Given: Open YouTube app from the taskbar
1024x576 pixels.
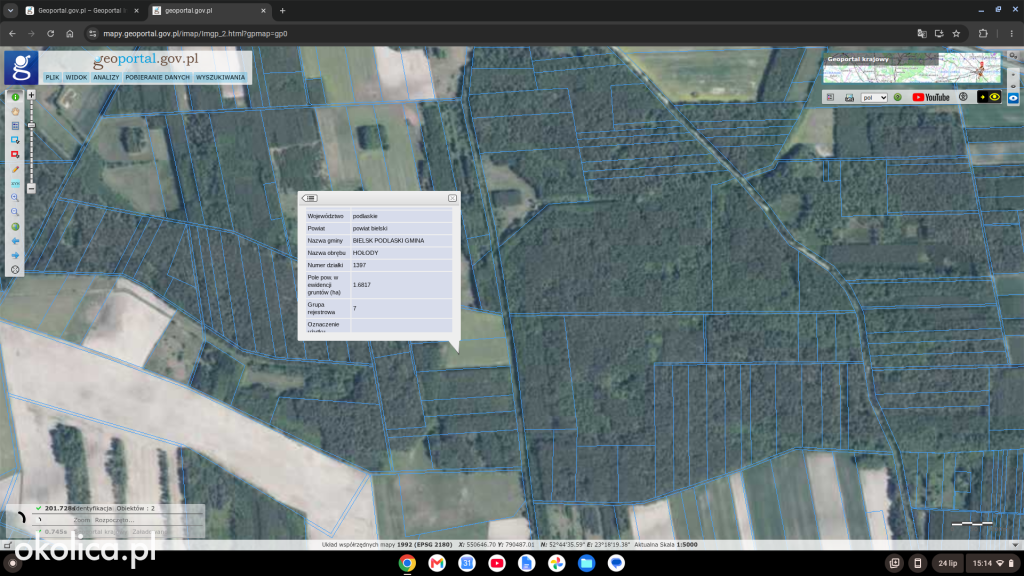Looking at the screenshot, I should click(496, 563).
